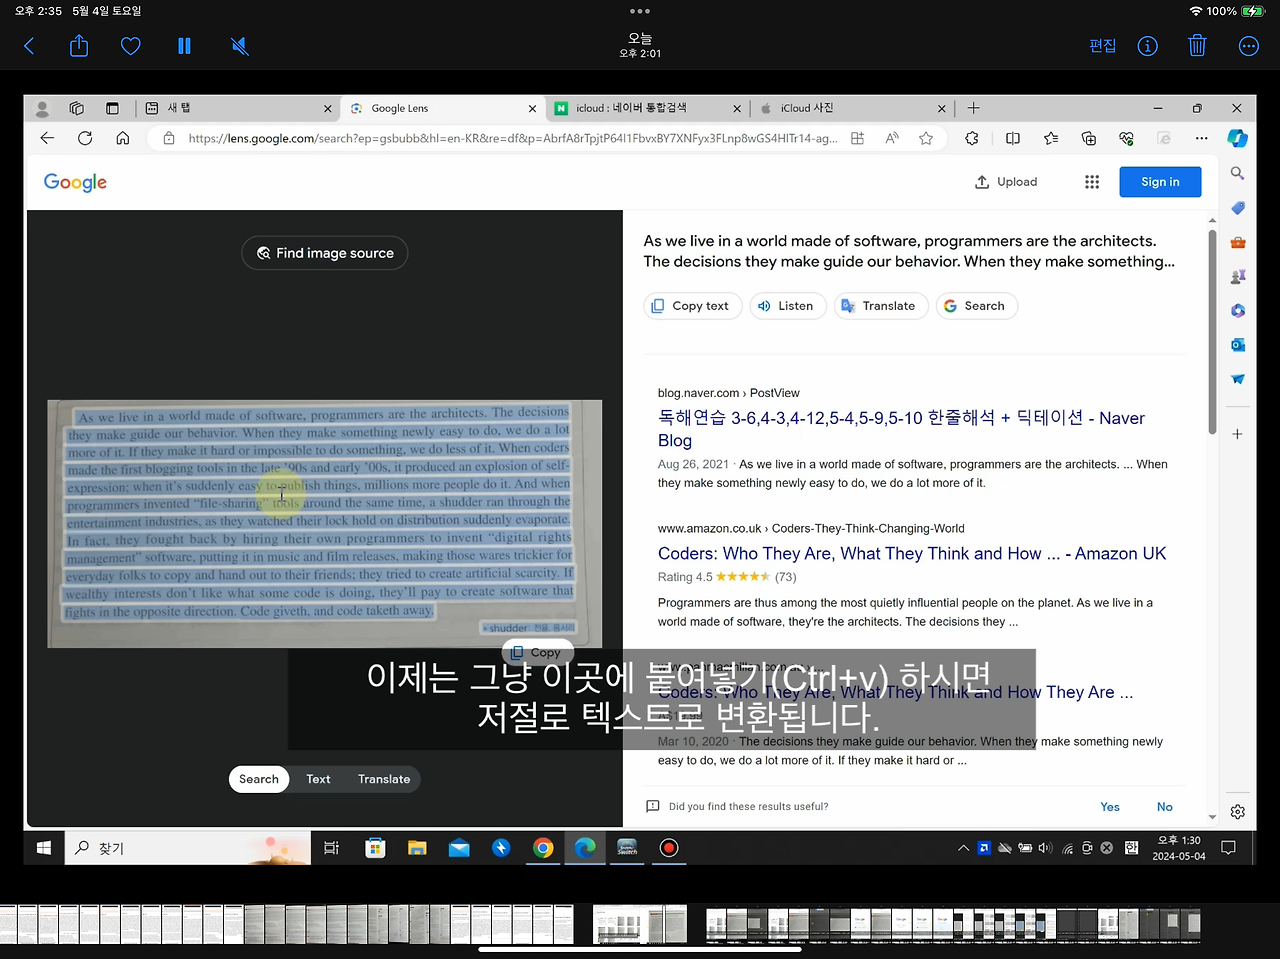1280x959 pixels.
Task: Open Mail app from the taskbar
Action: pos(459,848)
